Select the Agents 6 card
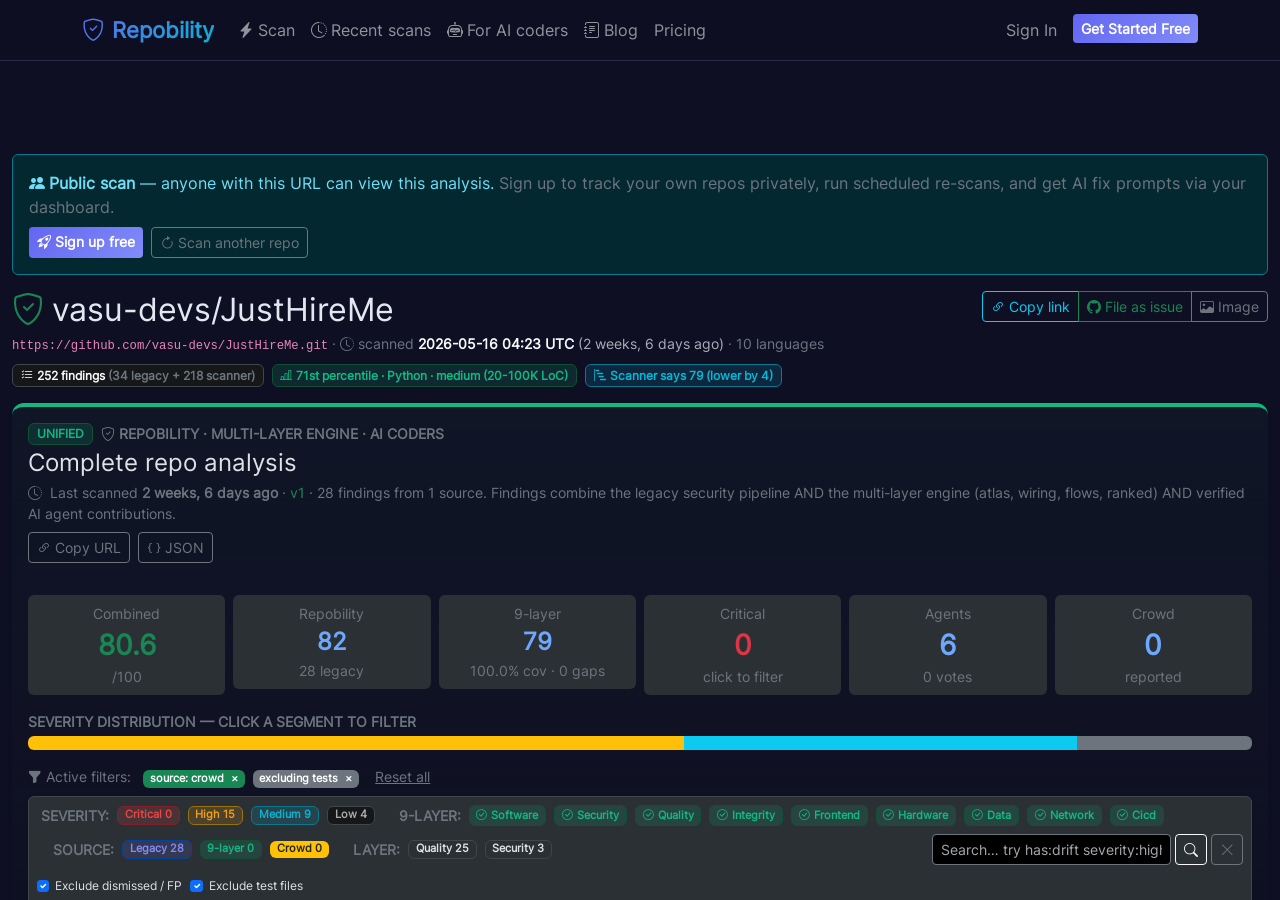 tap(948, 645)
